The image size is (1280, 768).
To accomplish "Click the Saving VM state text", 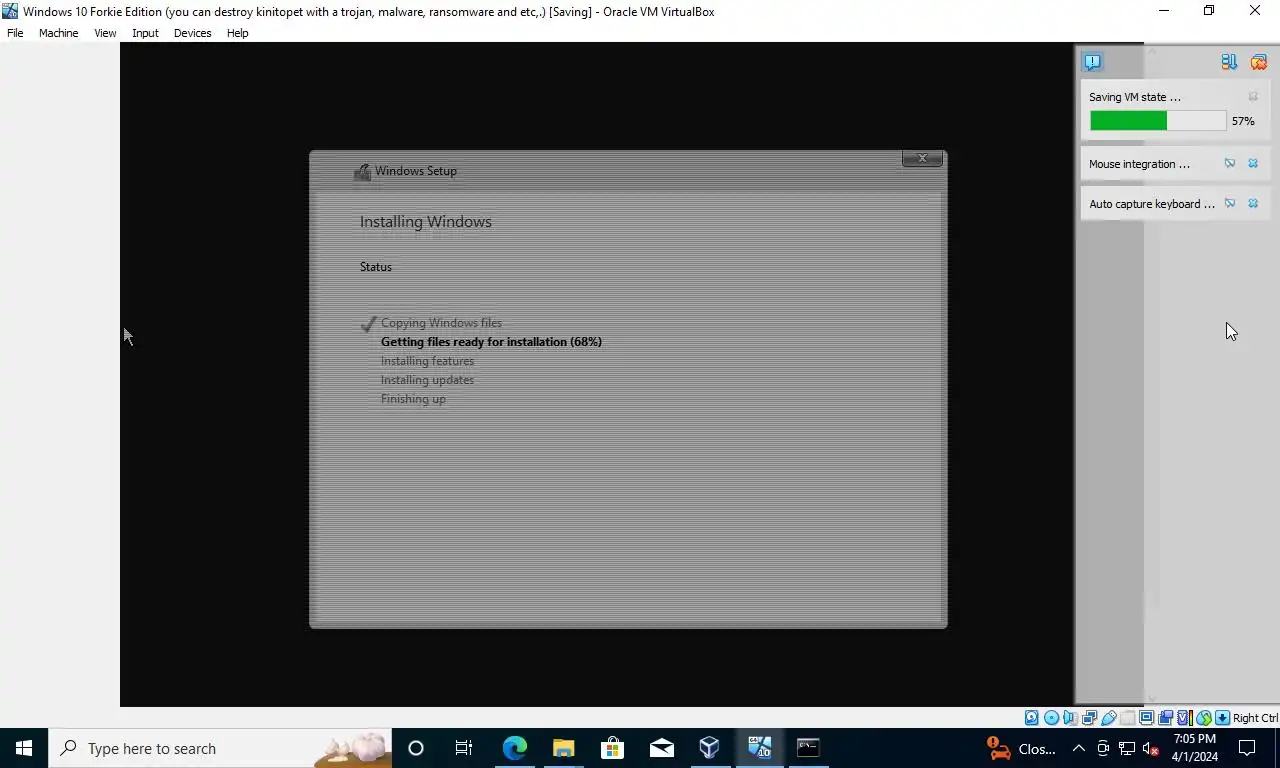I will click(x=1135, y=97).
